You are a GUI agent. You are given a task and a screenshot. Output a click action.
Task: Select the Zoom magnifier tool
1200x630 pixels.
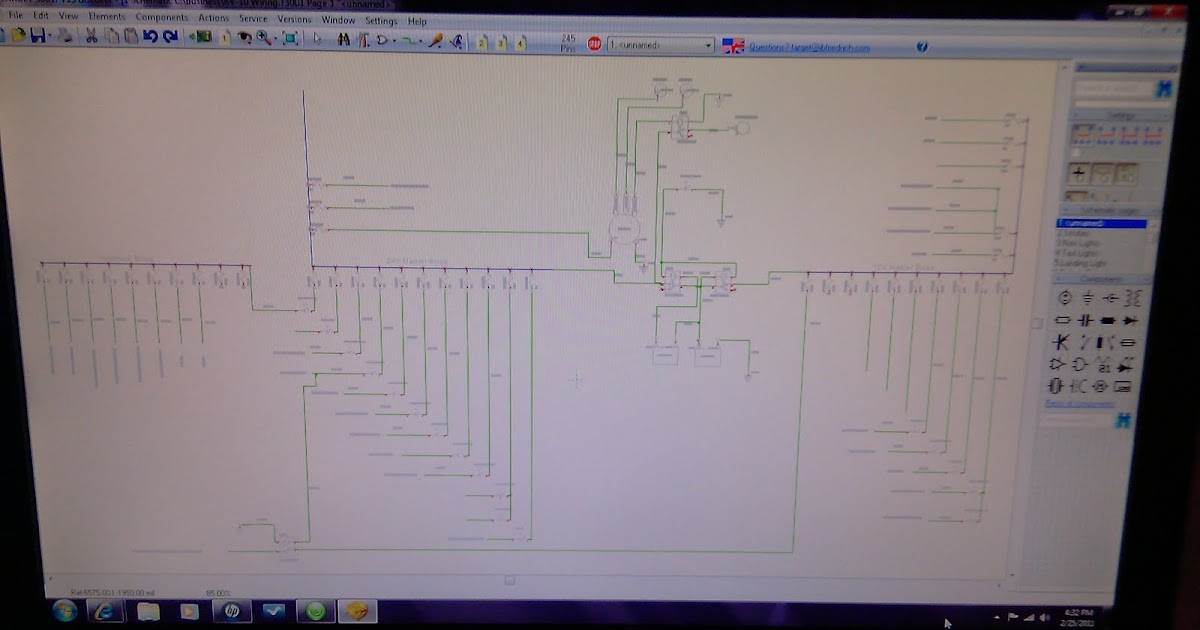tap(262, 37)
